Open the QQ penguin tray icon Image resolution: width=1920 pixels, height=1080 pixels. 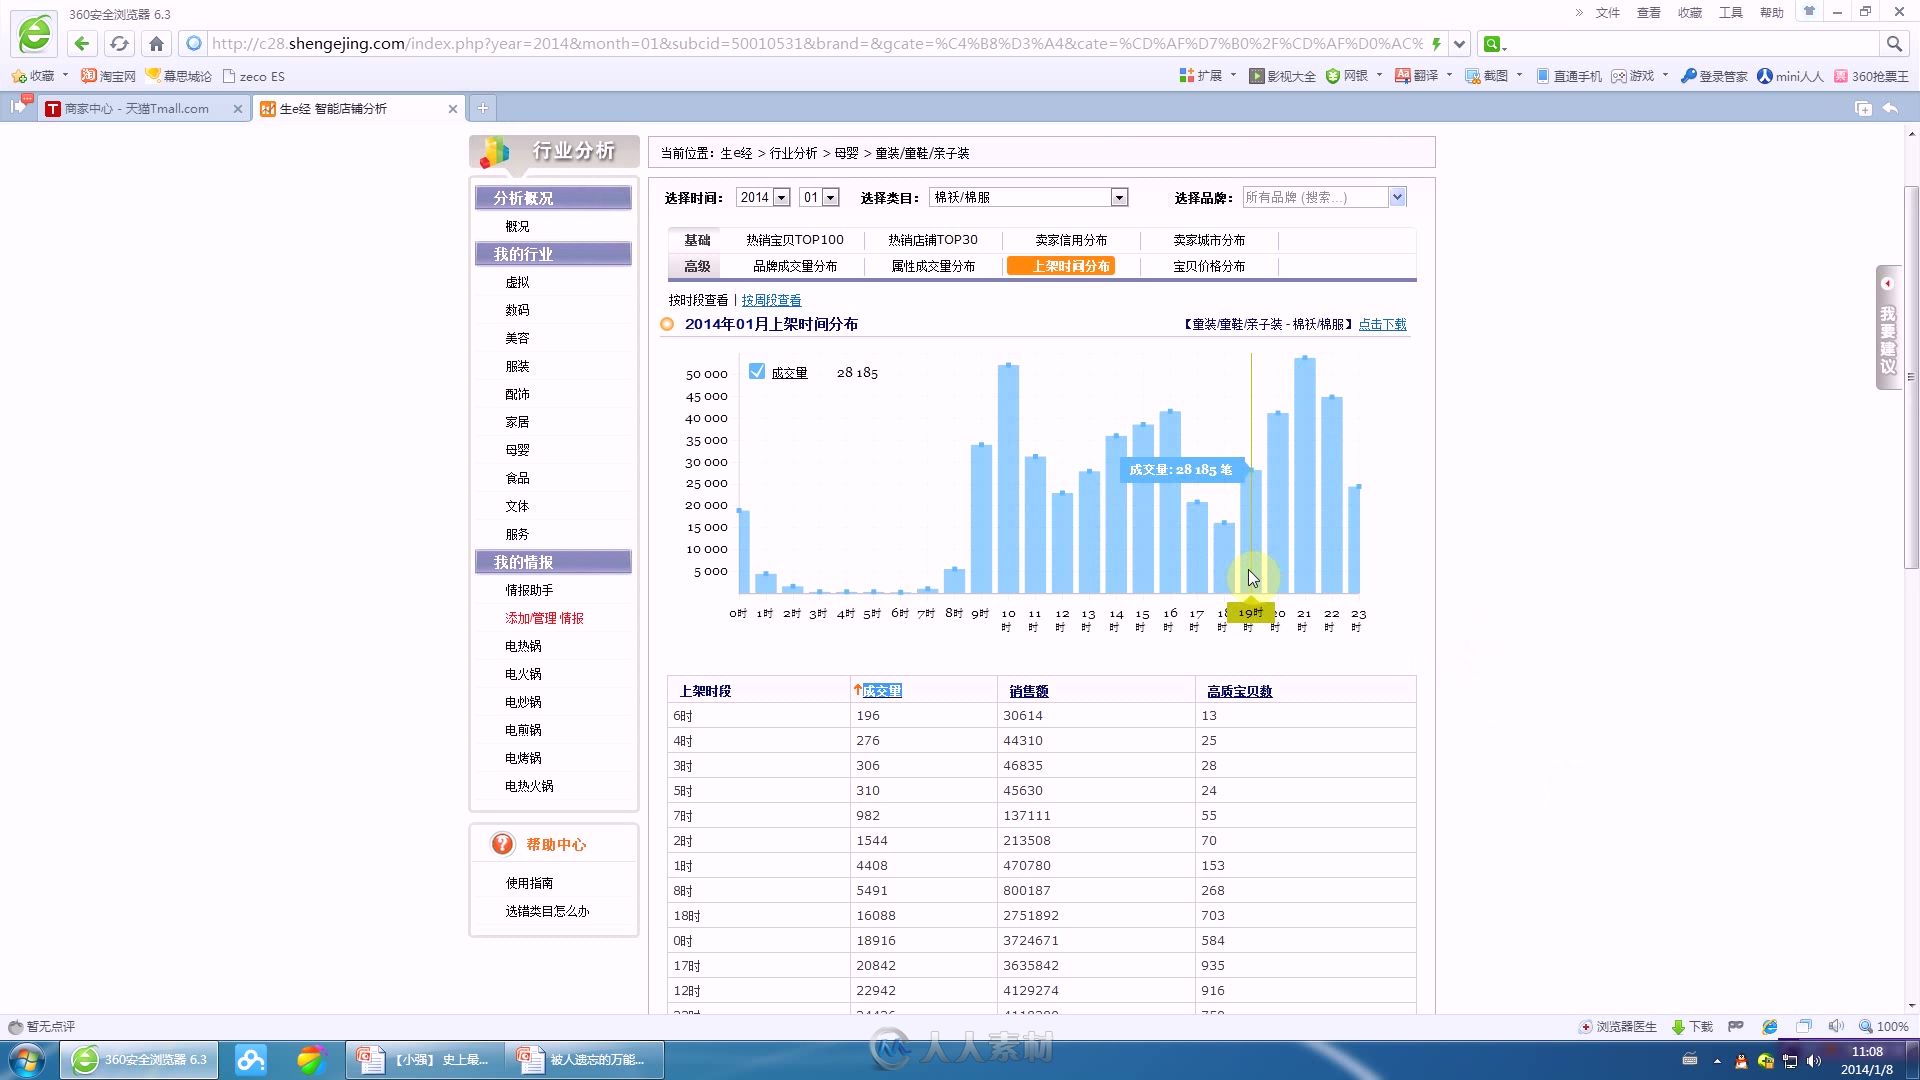(1741, 1062)
